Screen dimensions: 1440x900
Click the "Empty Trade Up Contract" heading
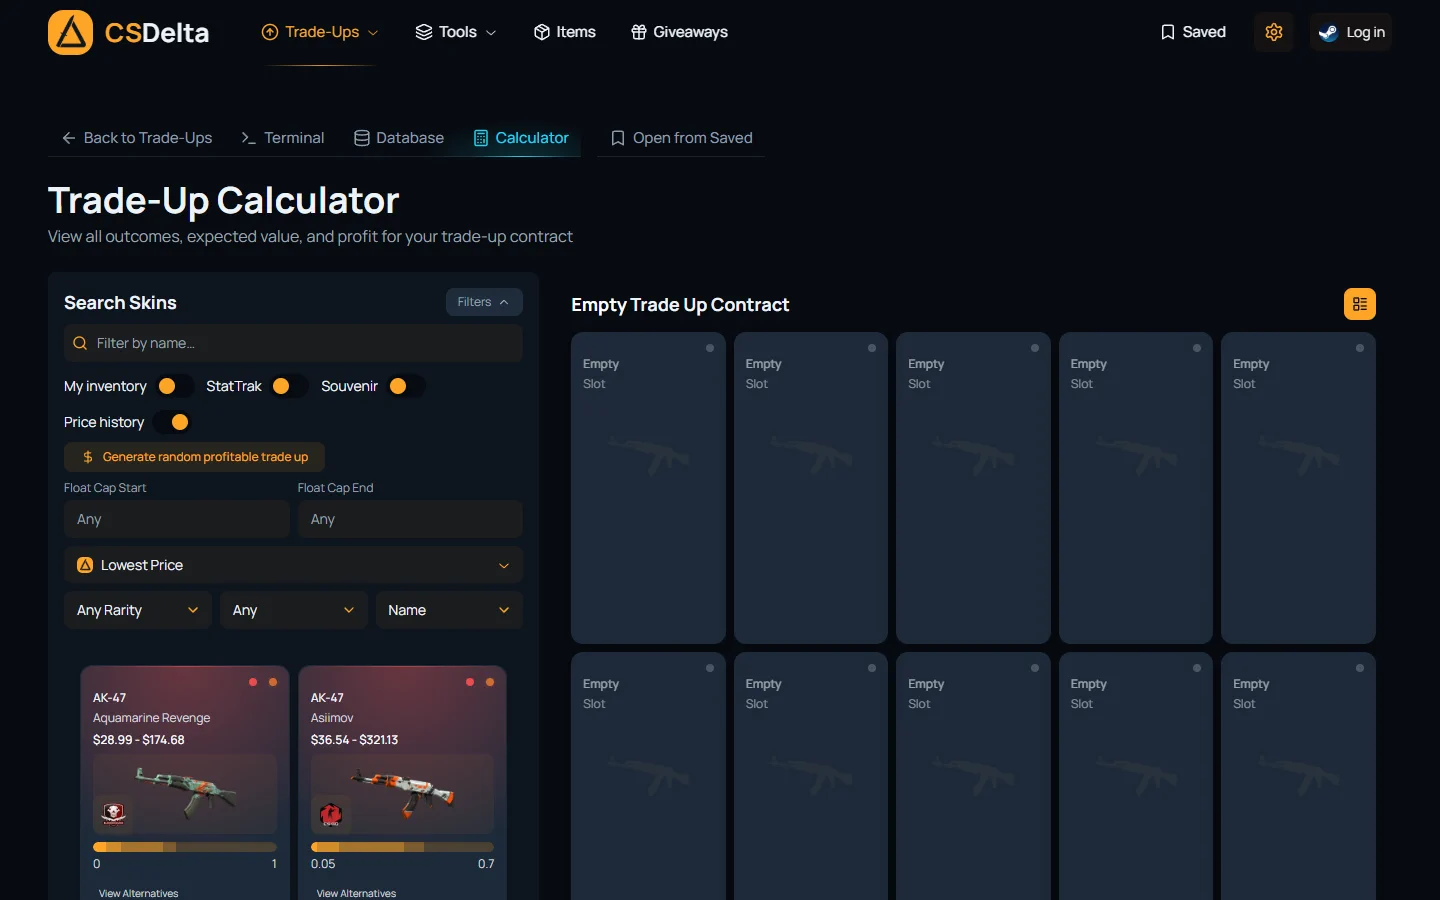[680, 305]
